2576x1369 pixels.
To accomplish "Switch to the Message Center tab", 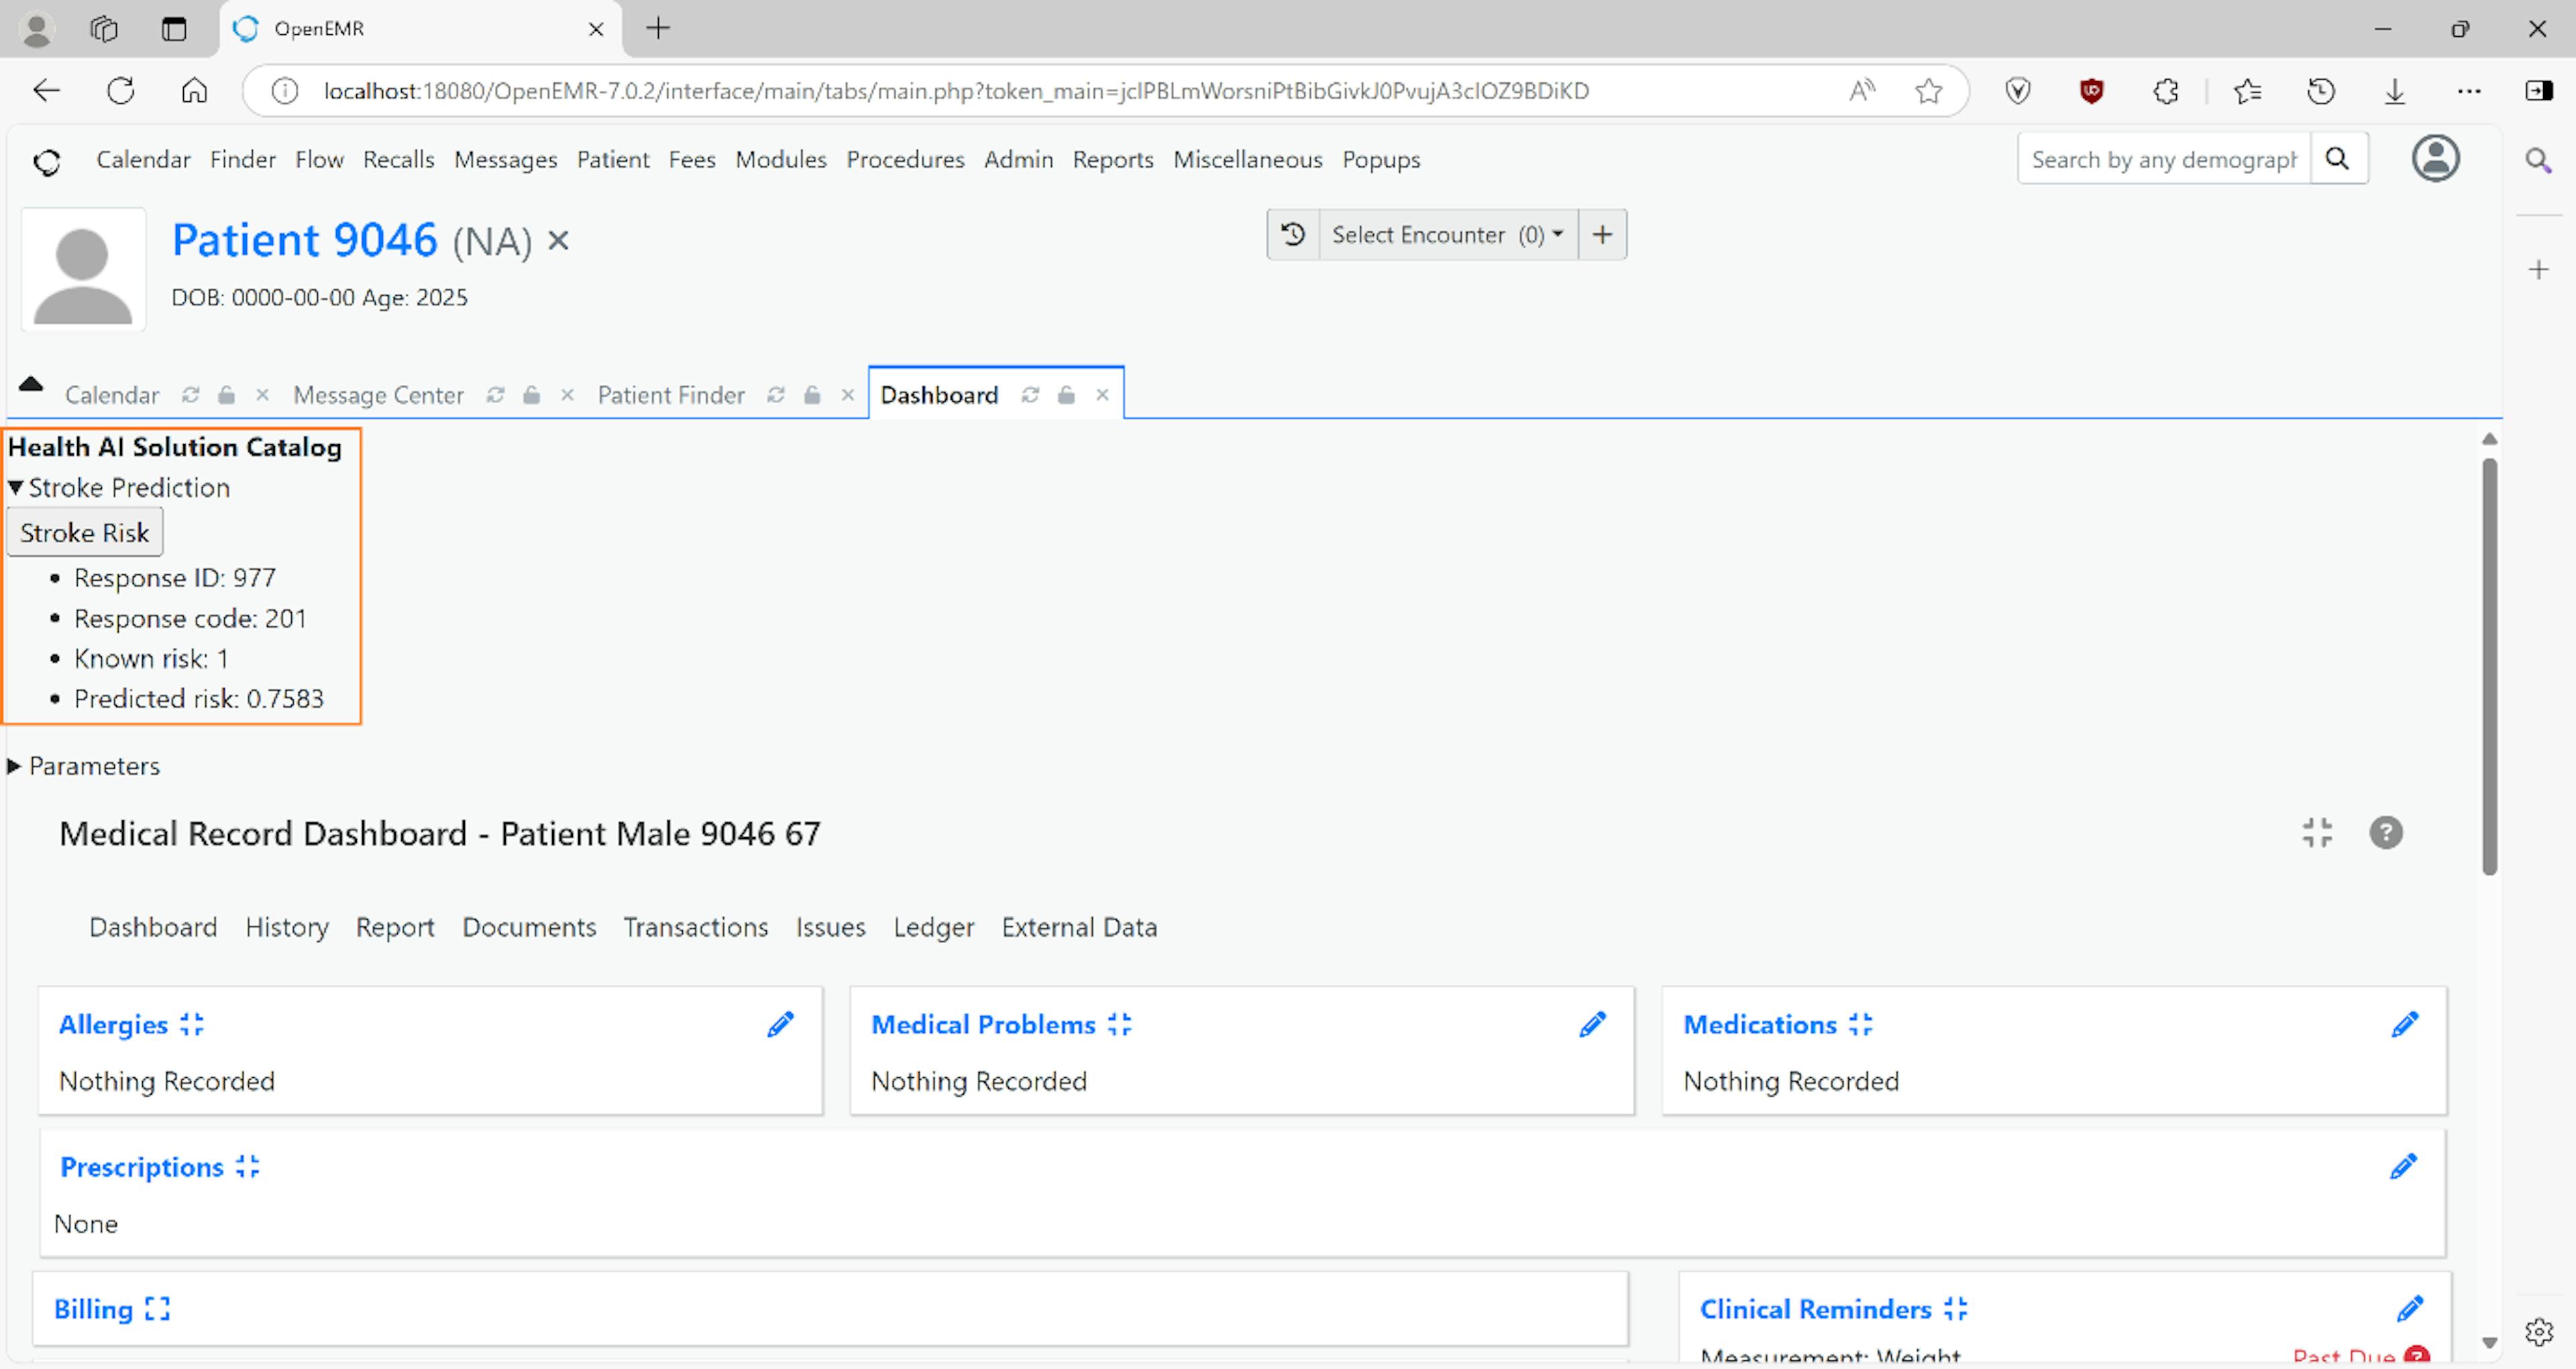I will pyautogui.click(x=378, y=395).
